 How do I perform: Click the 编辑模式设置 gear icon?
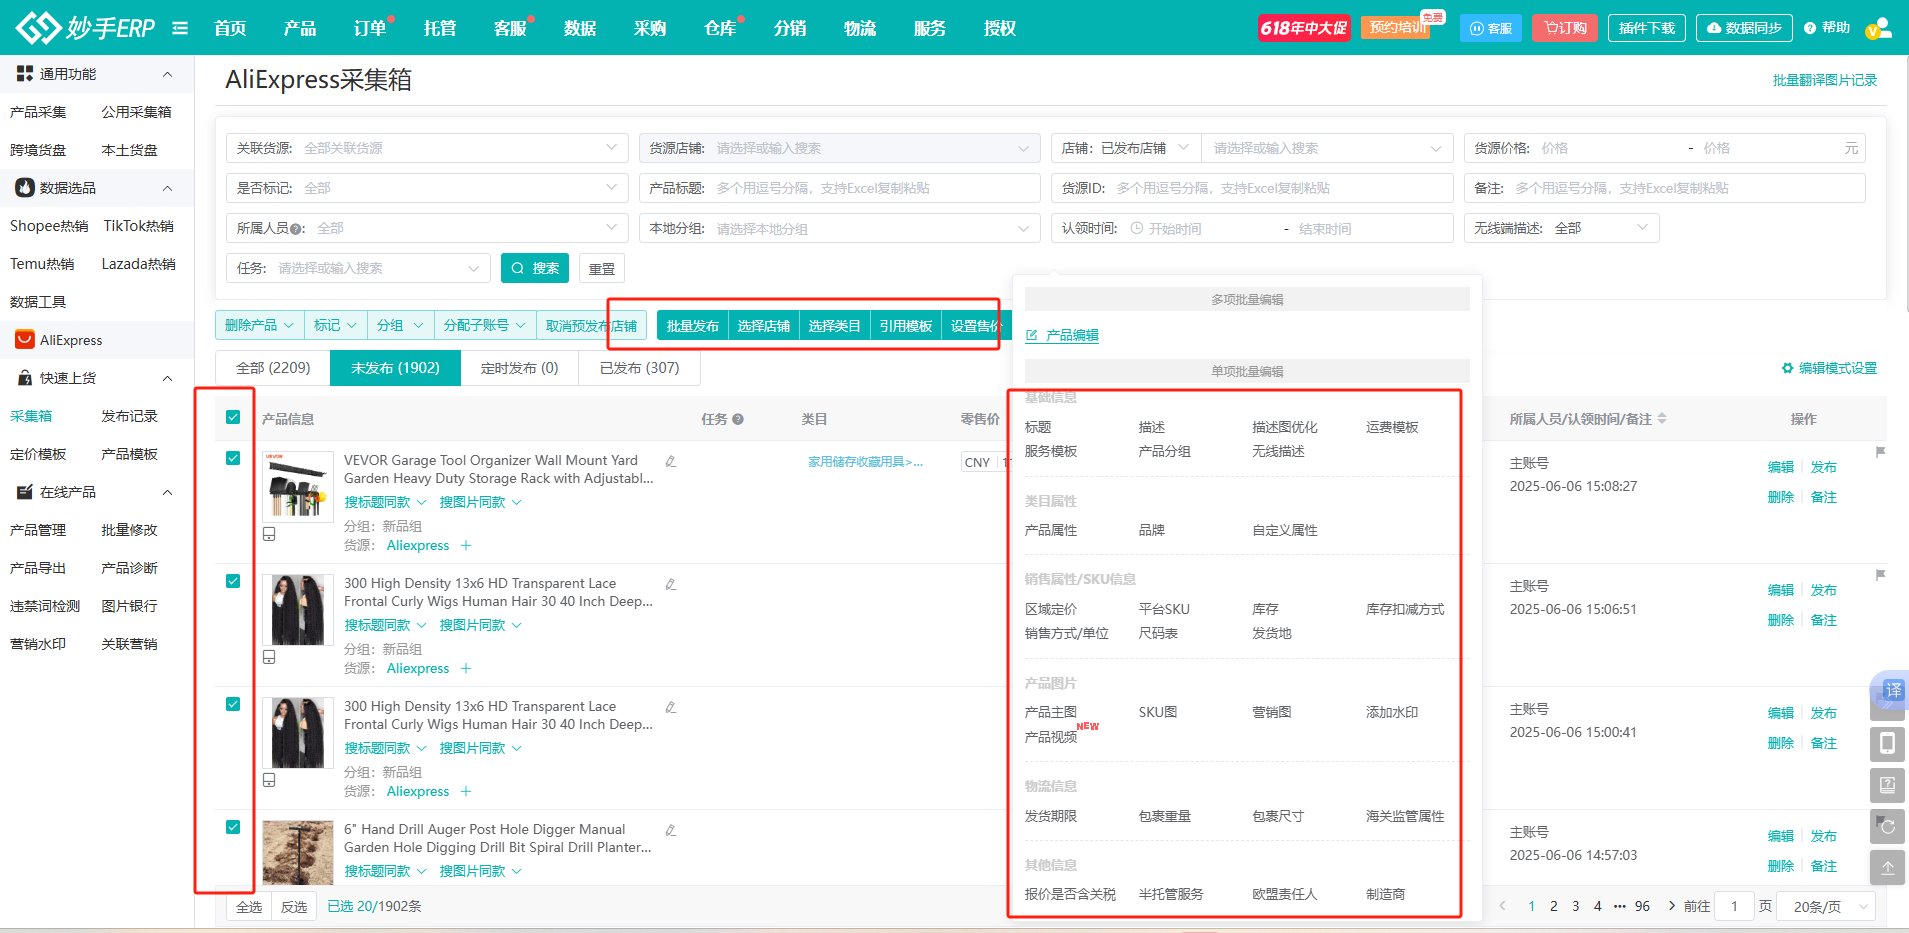(x=1787, y=368)
